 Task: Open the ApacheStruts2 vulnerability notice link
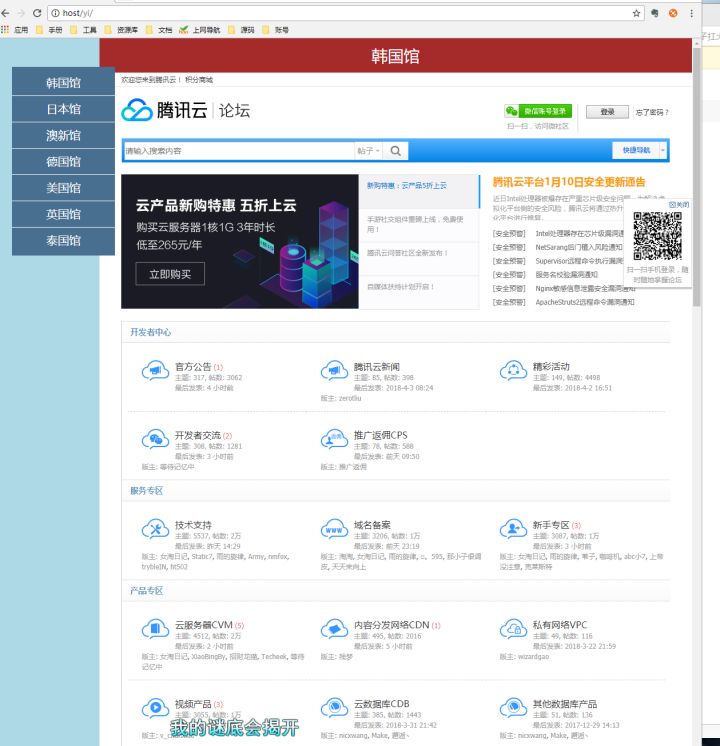point(585,302)
